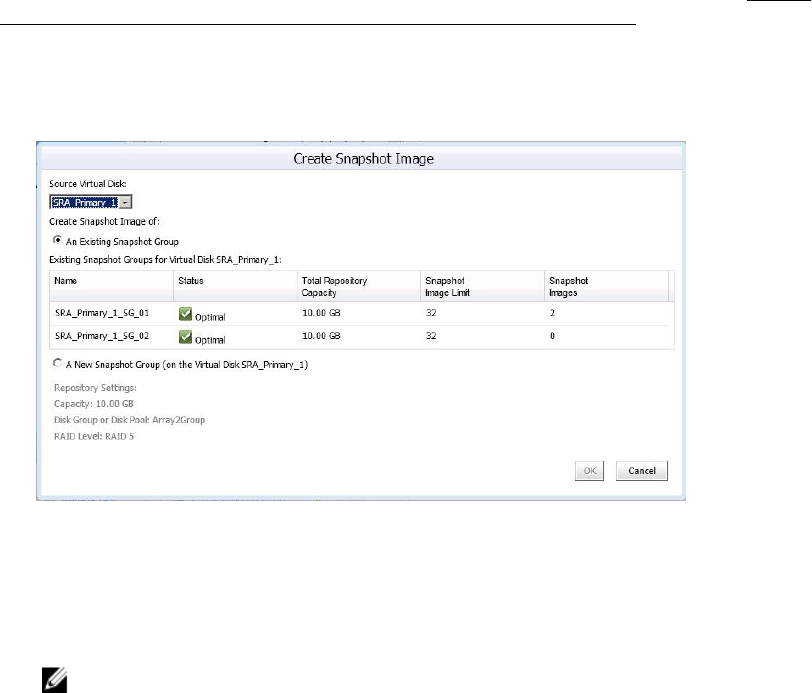The height and width of the screenshot is (693, 812).
Task: Click the green Optimal checkmark icon for SRA_Primary_1_SG_02
Action: tap(185, 337)
